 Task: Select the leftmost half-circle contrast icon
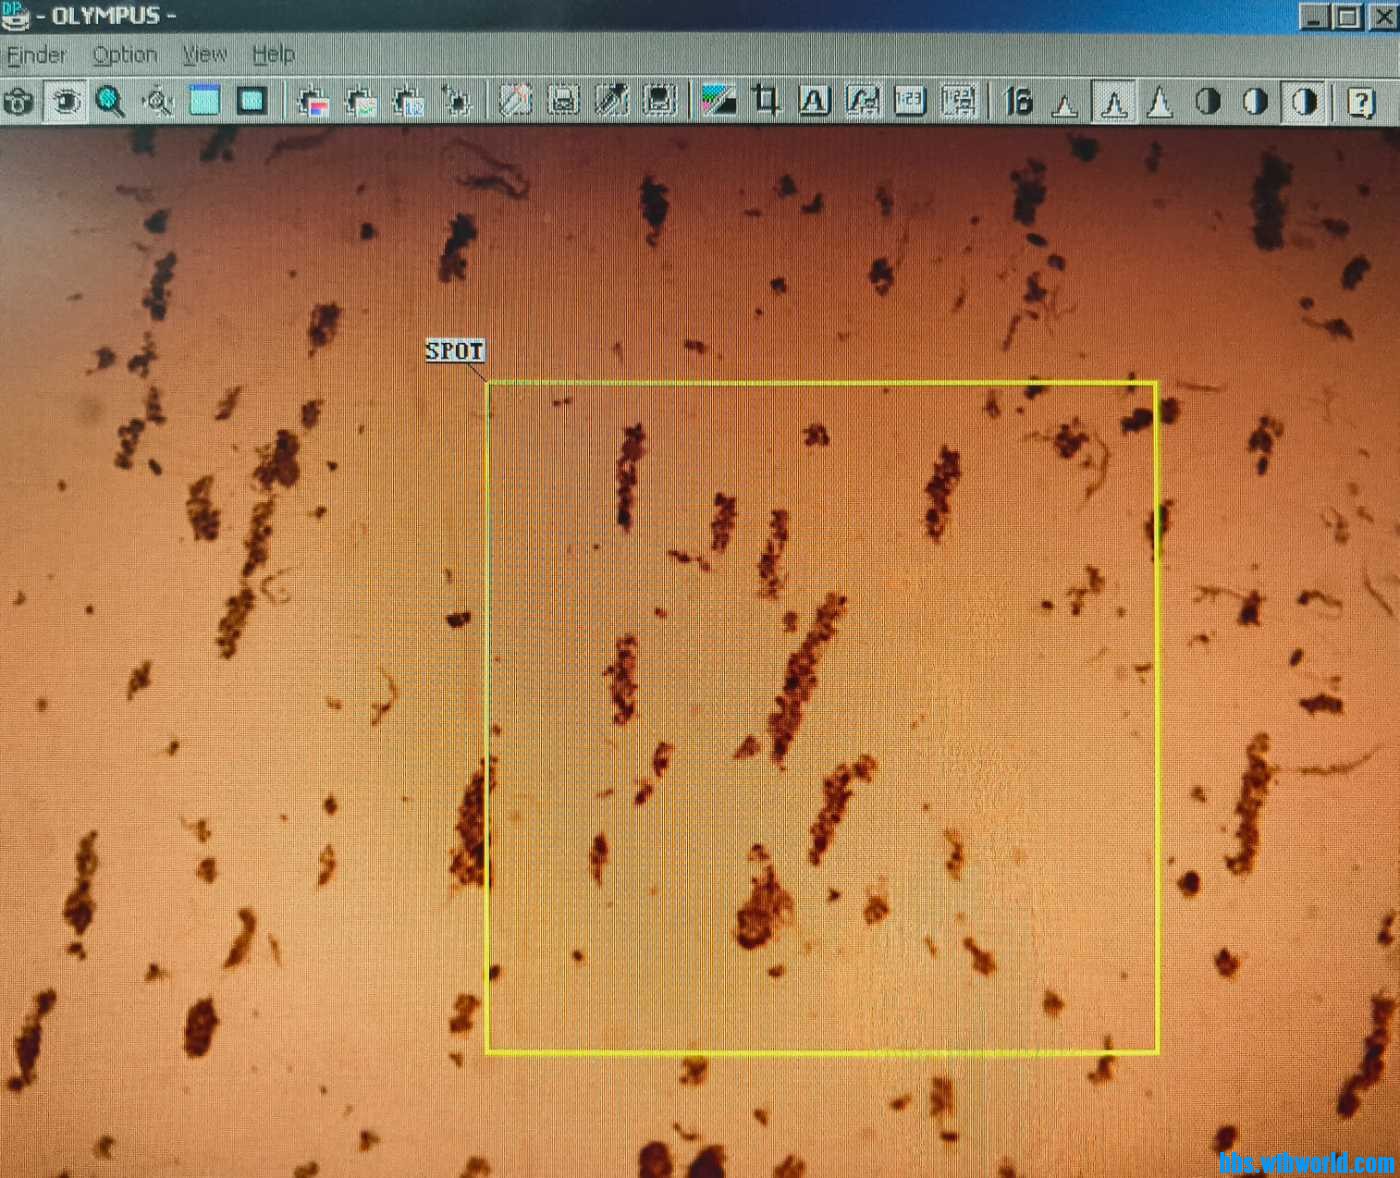click(x=1208, y=102)
